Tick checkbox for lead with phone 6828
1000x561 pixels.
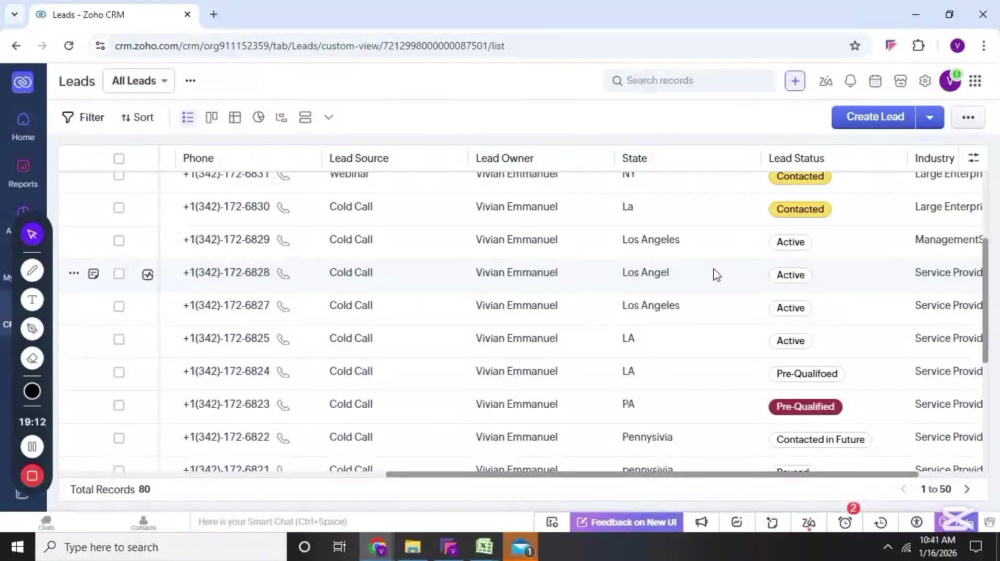[119, 274]
